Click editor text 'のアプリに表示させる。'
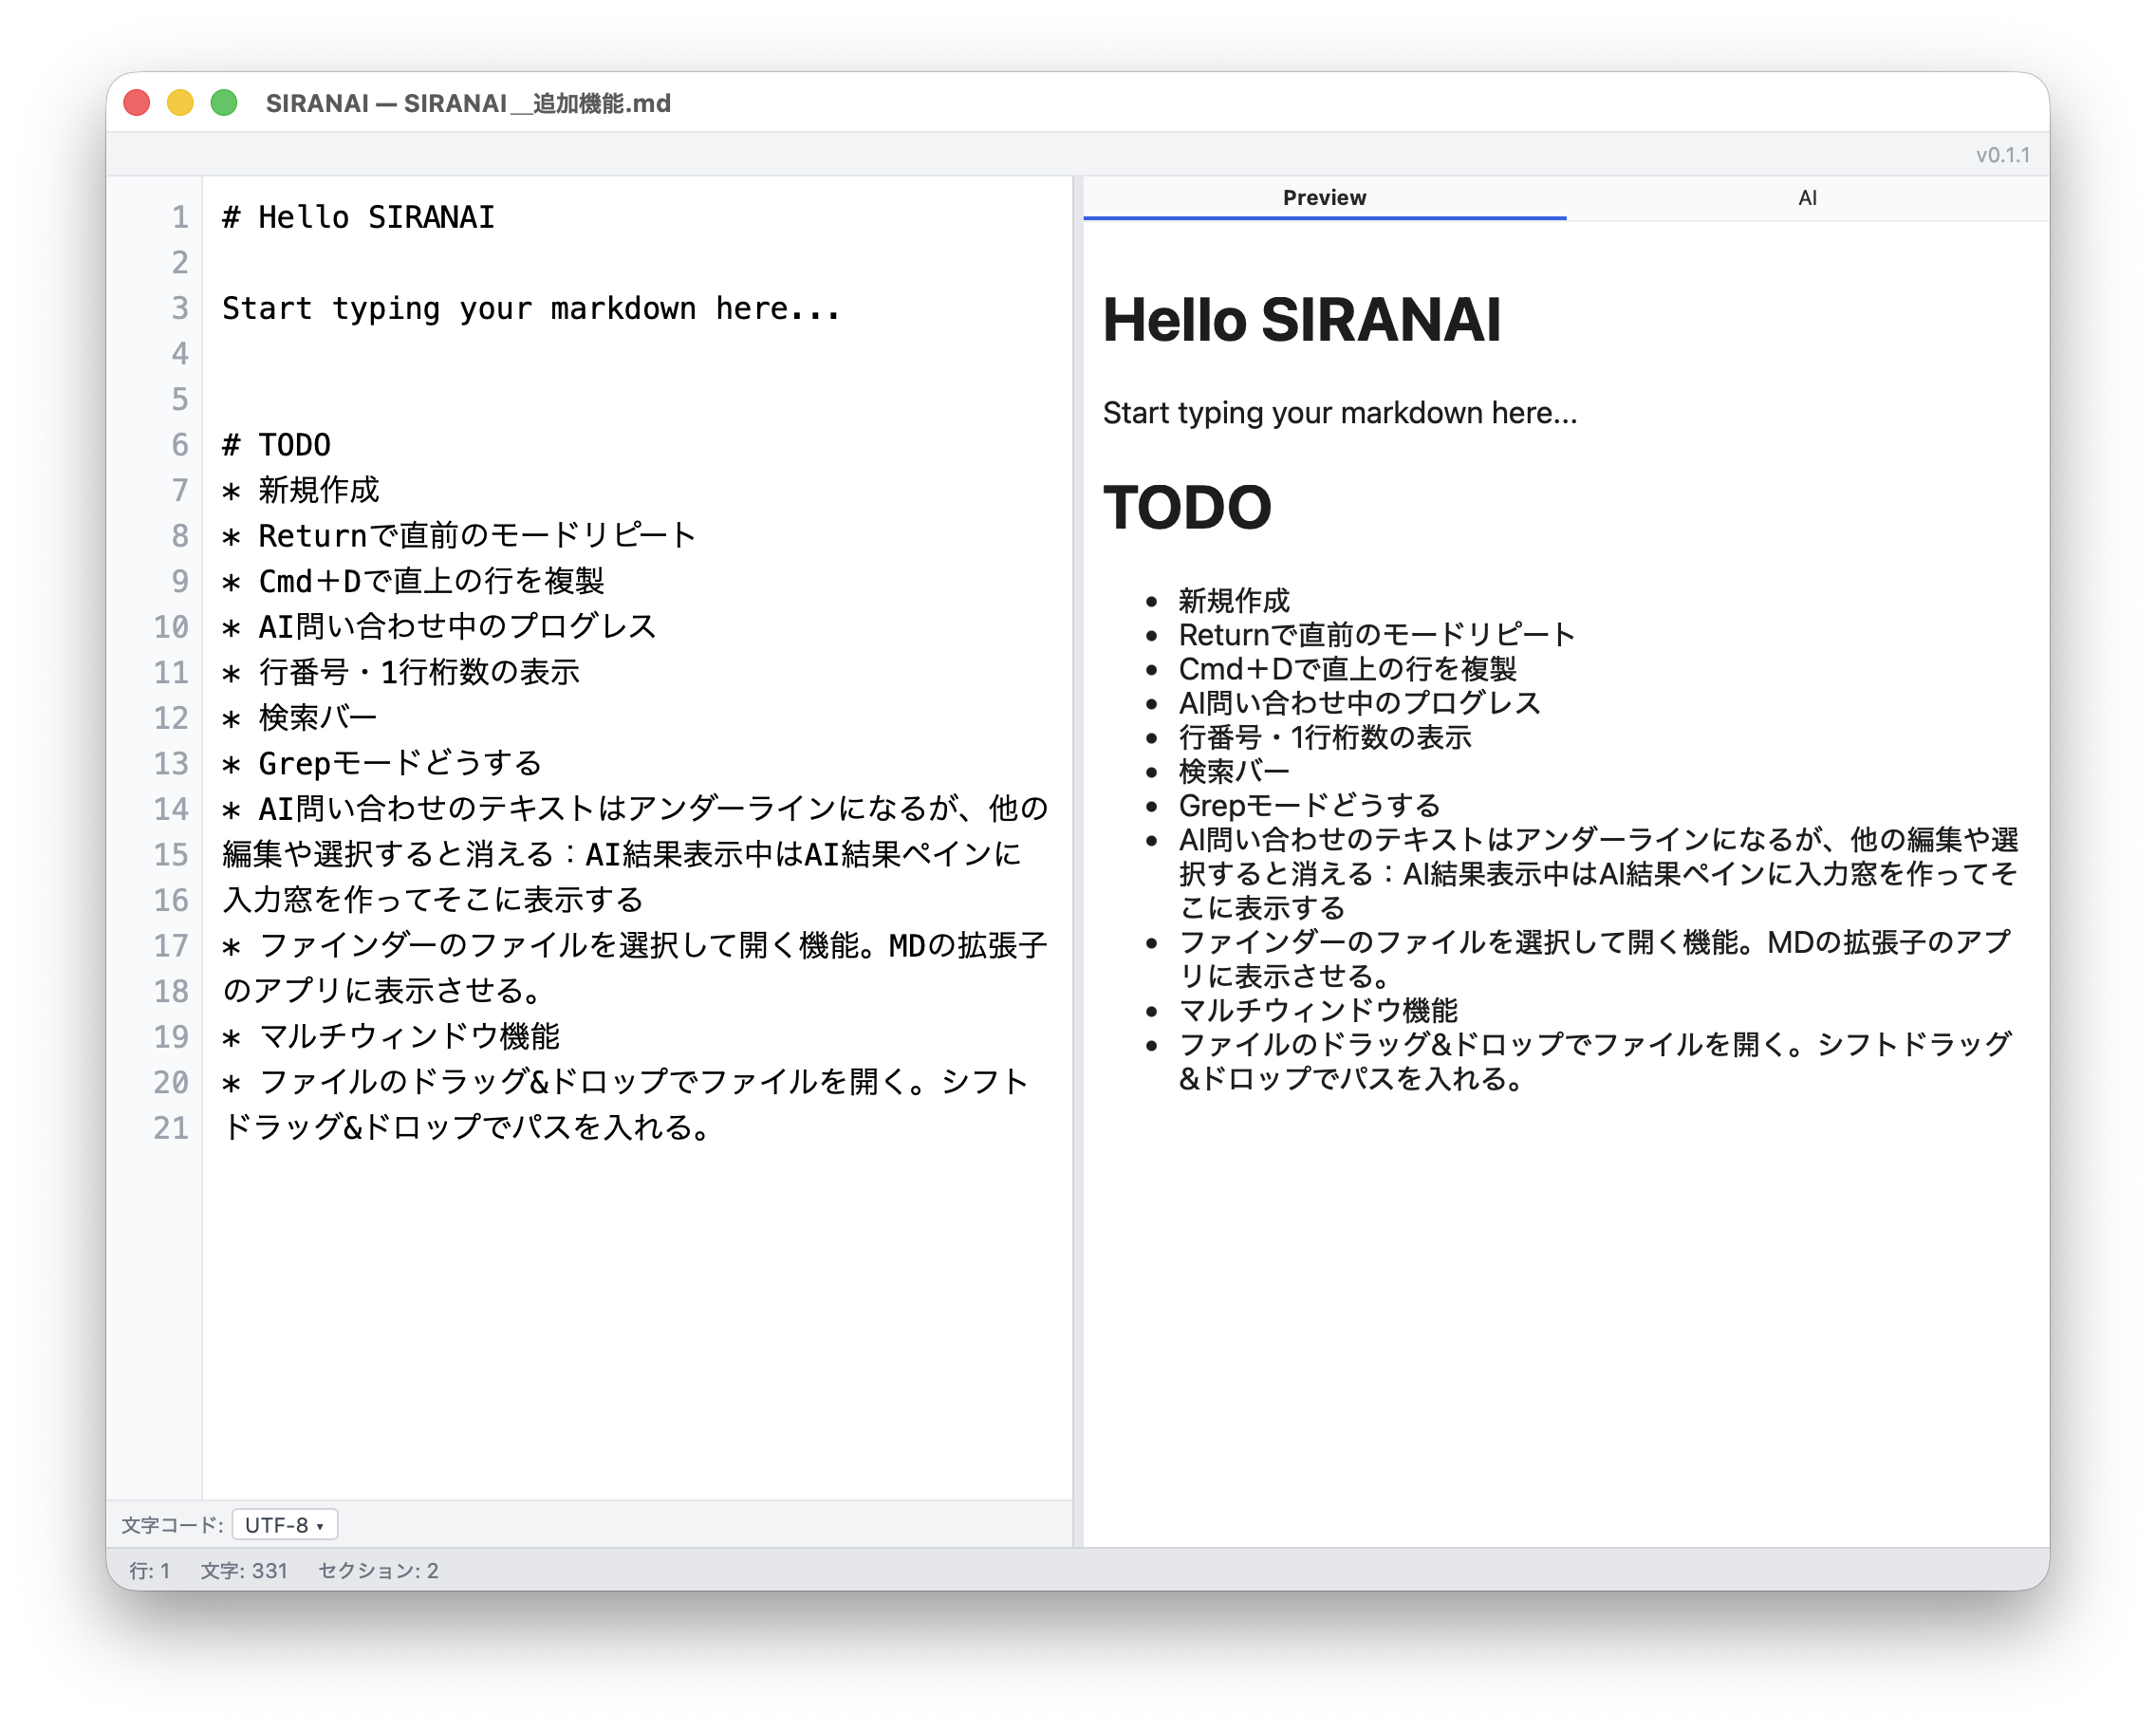This screenshot has height=1731, width=2156. point(382,991)
